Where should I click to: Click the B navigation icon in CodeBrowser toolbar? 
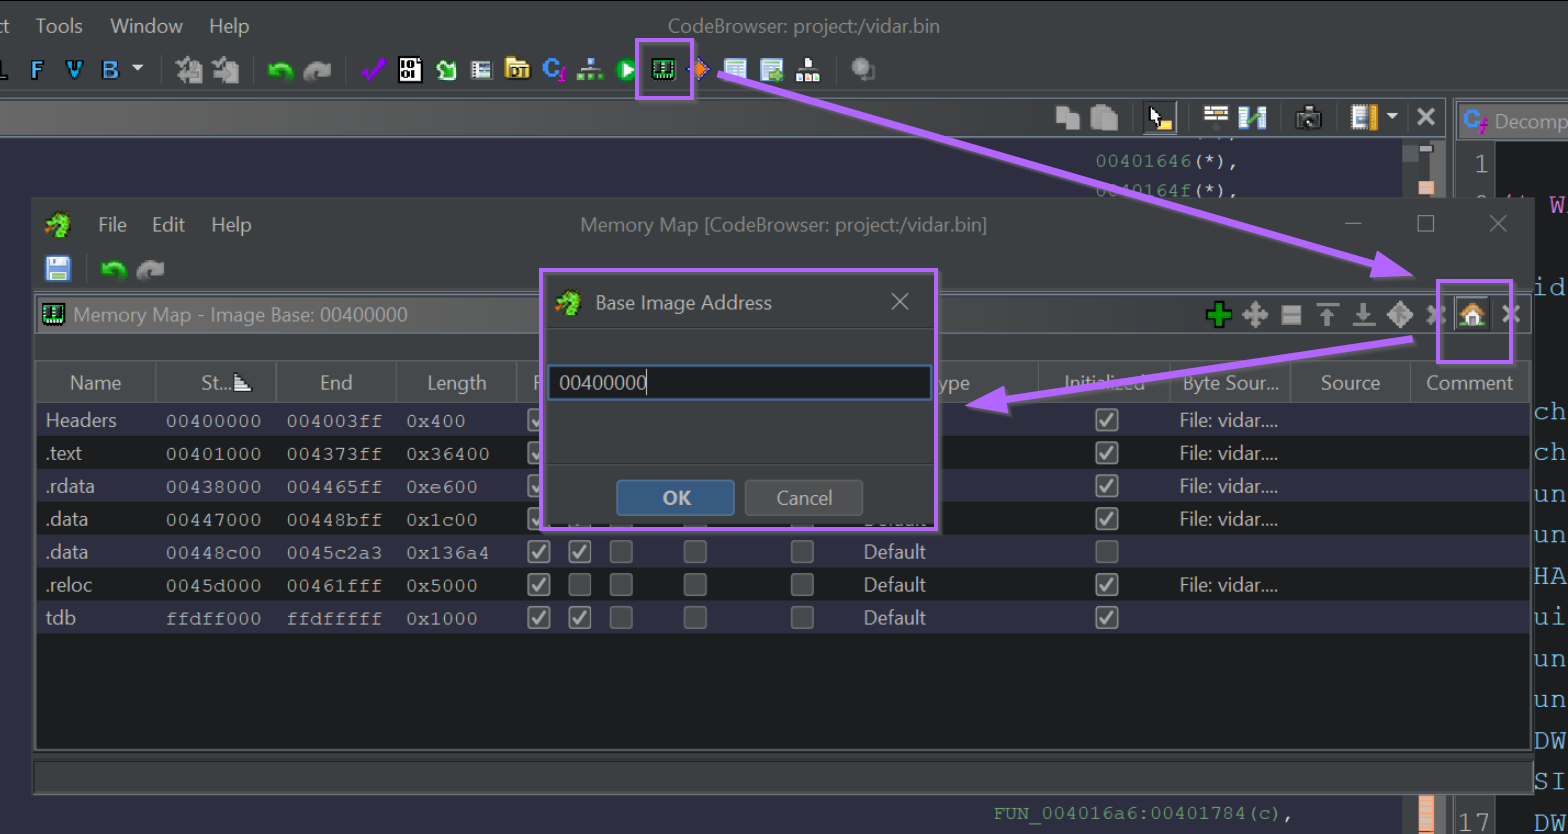[110, 70]
